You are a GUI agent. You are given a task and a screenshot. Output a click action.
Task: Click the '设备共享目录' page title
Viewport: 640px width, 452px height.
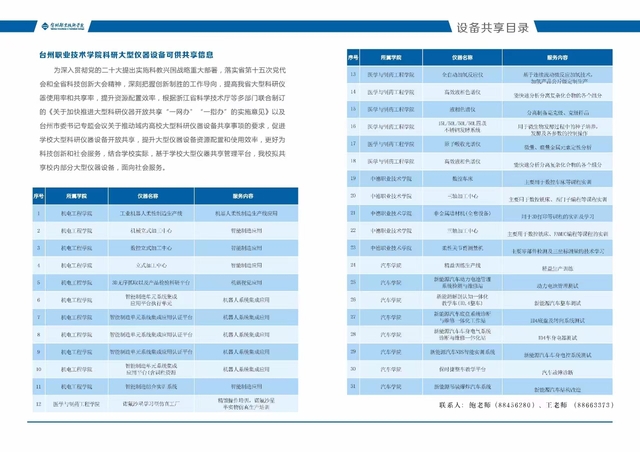(493, 28)
